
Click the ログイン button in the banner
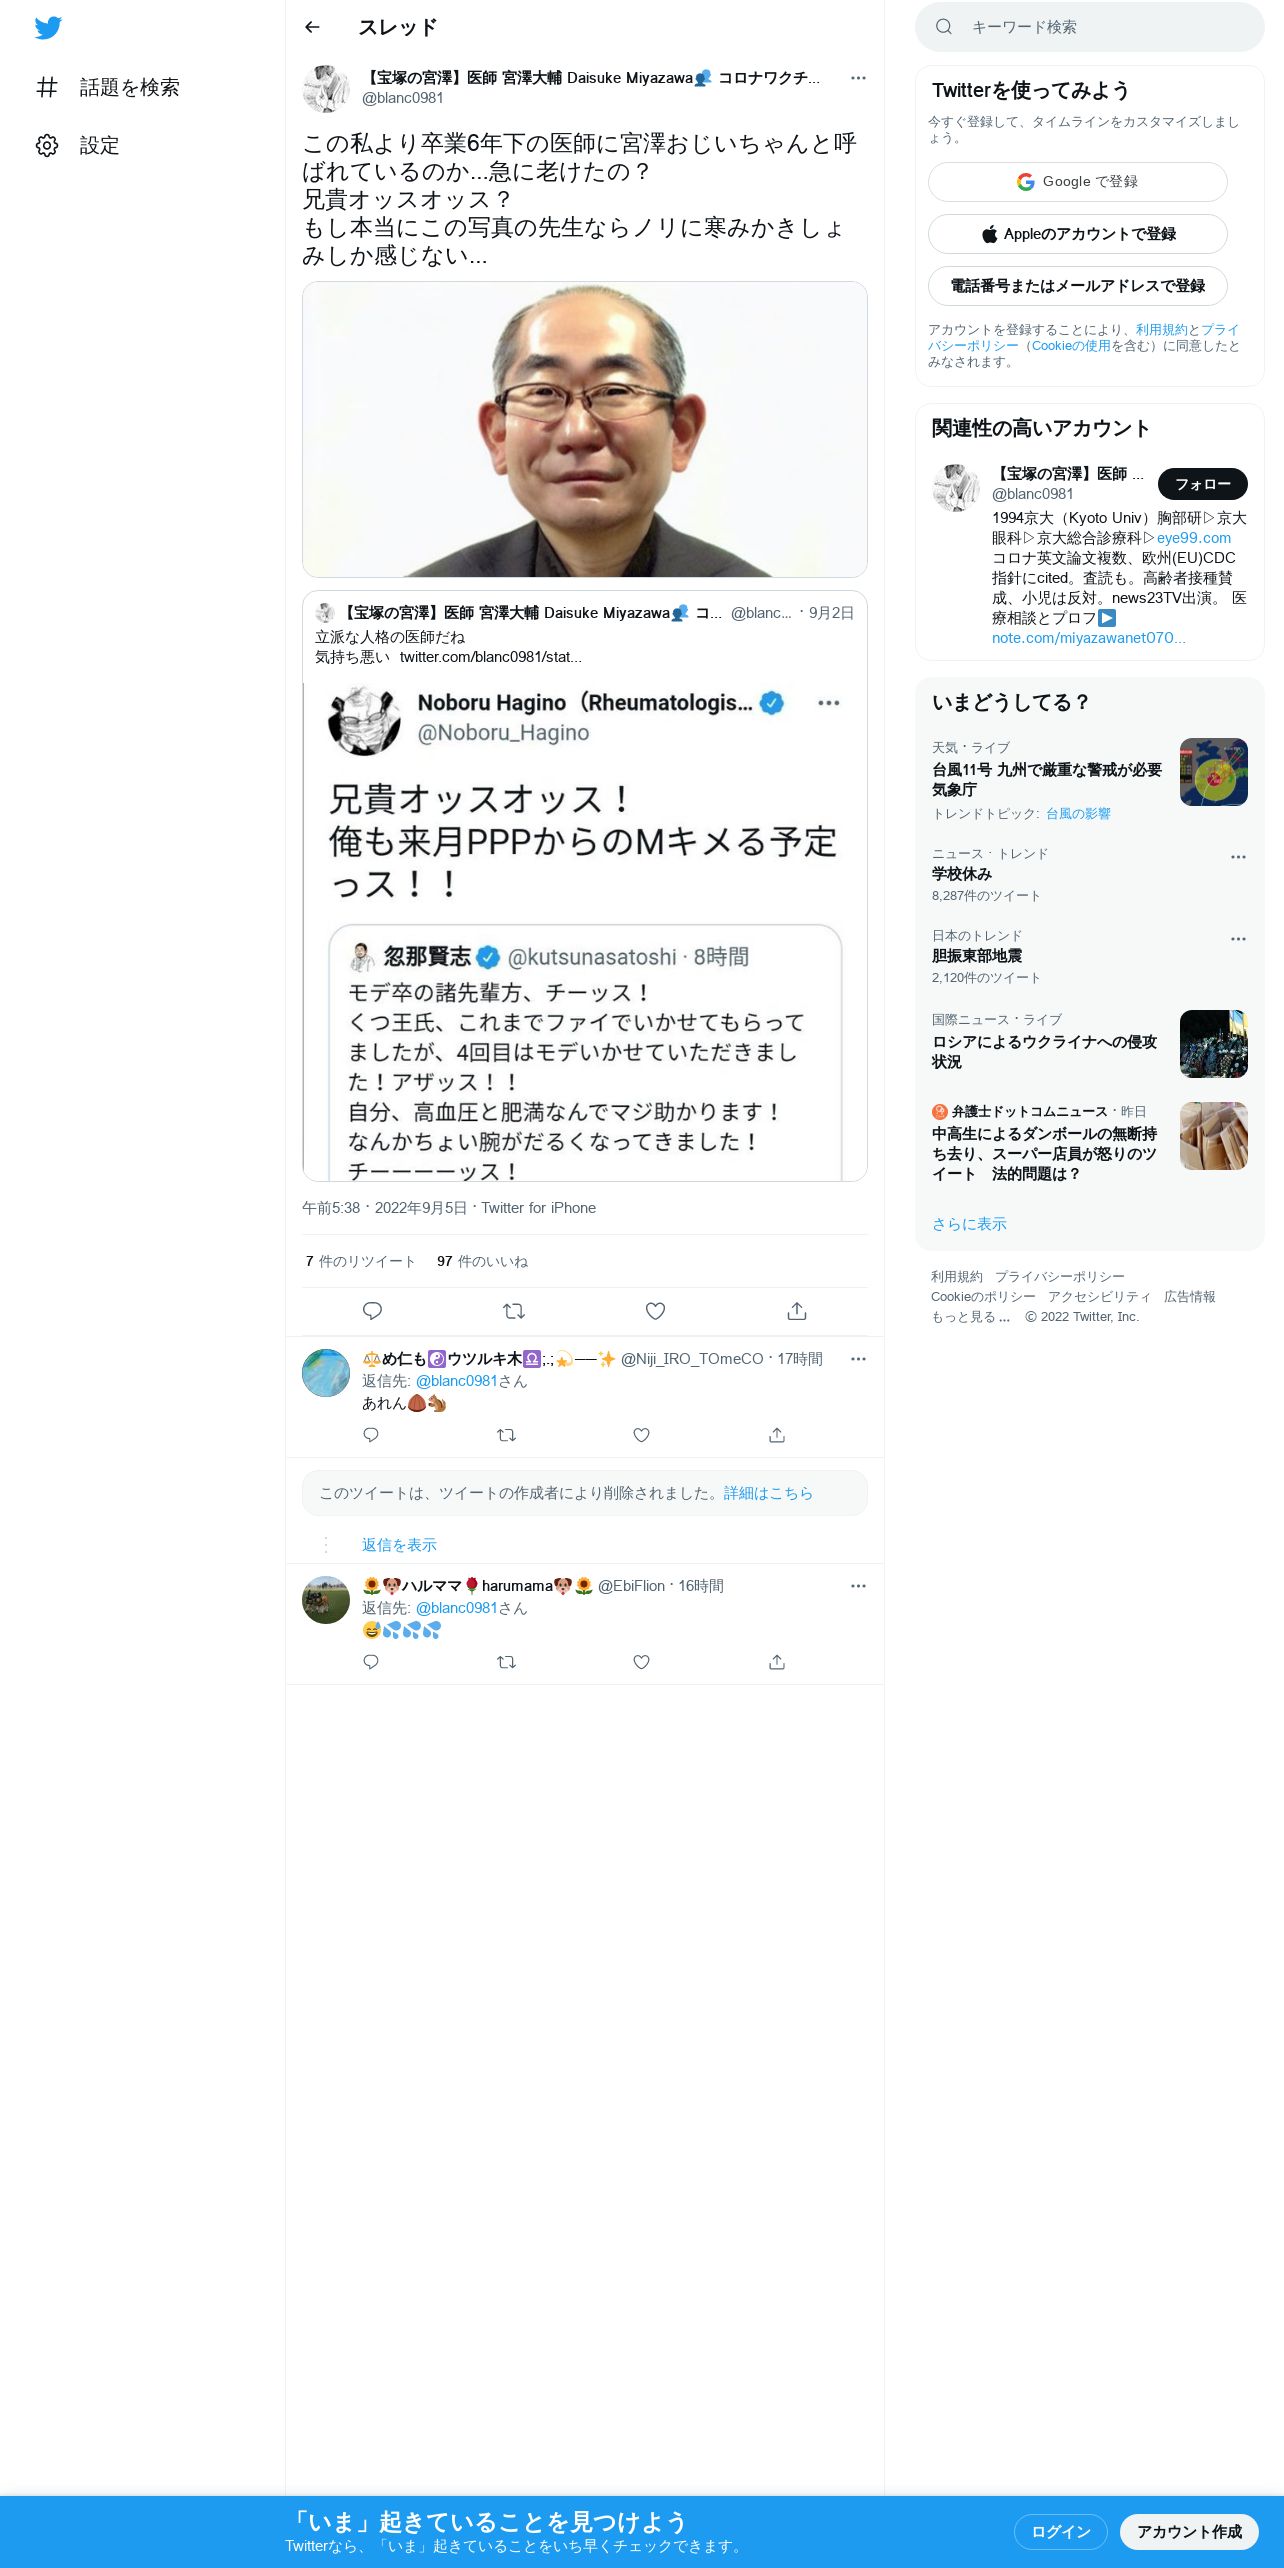pos(1061,2531)
